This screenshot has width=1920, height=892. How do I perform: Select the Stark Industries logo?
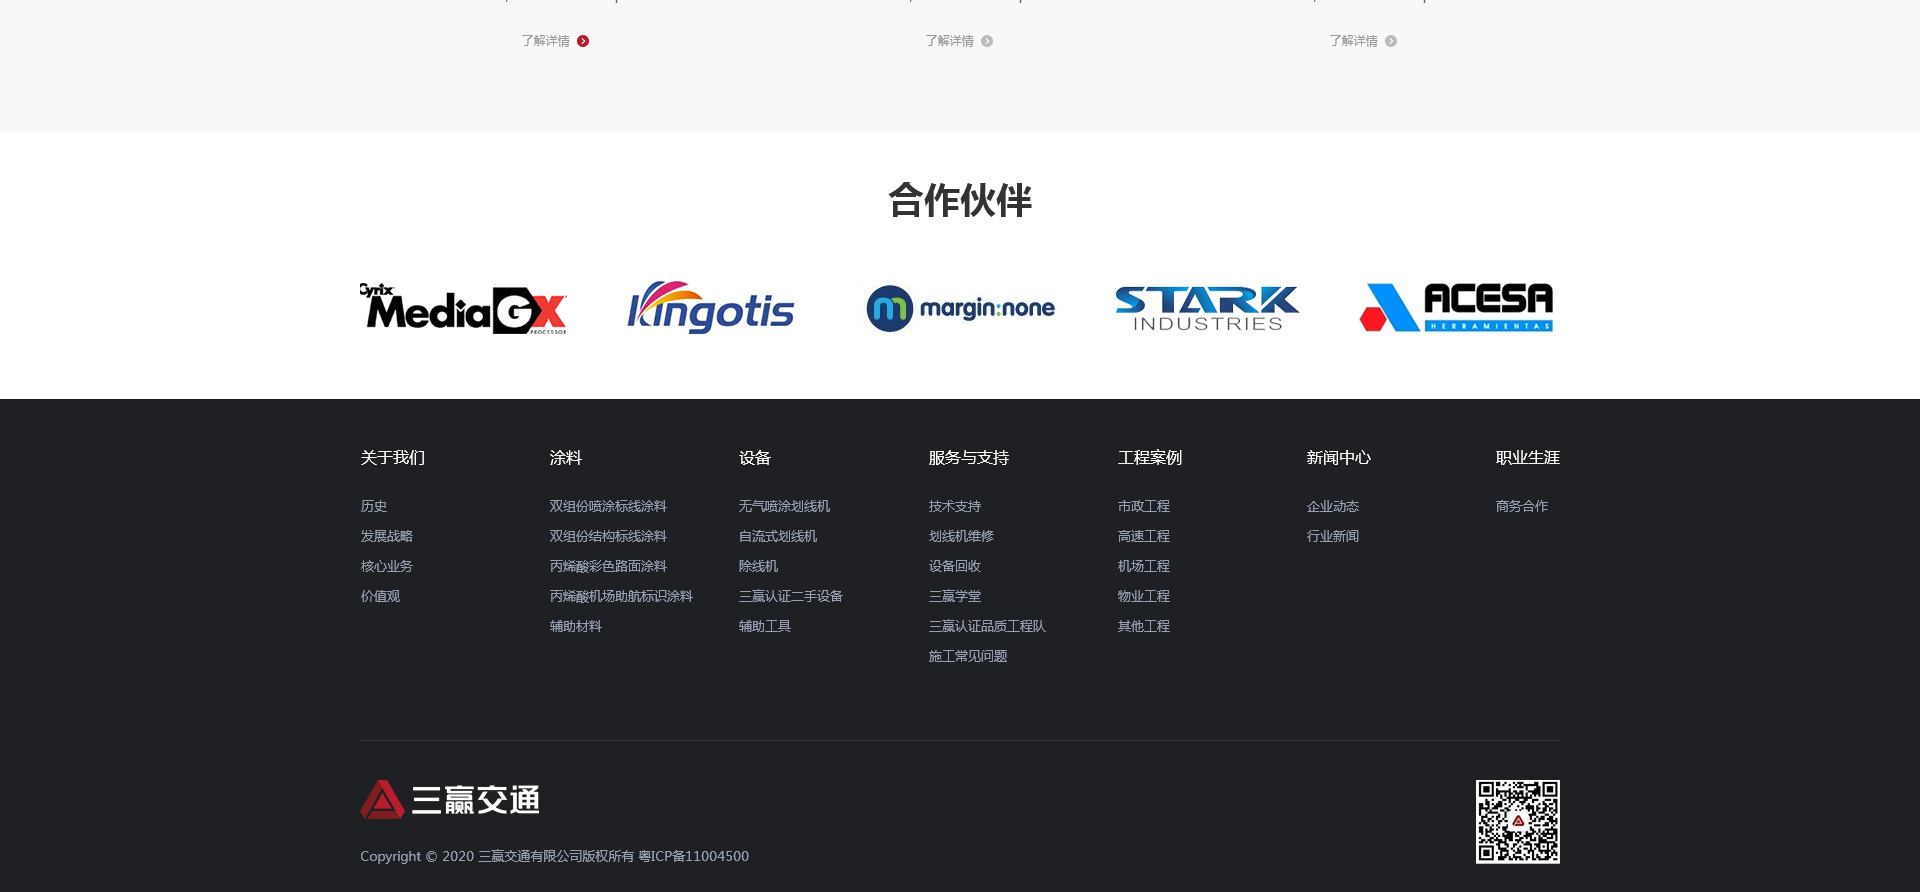click(1207, 308)
